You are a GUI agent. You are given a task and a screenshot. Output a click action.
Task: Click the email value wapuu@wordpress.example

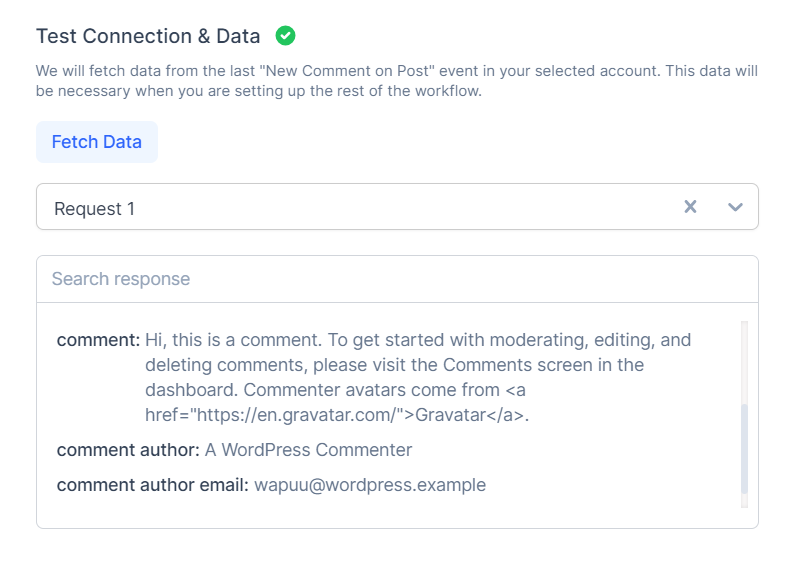370,485
